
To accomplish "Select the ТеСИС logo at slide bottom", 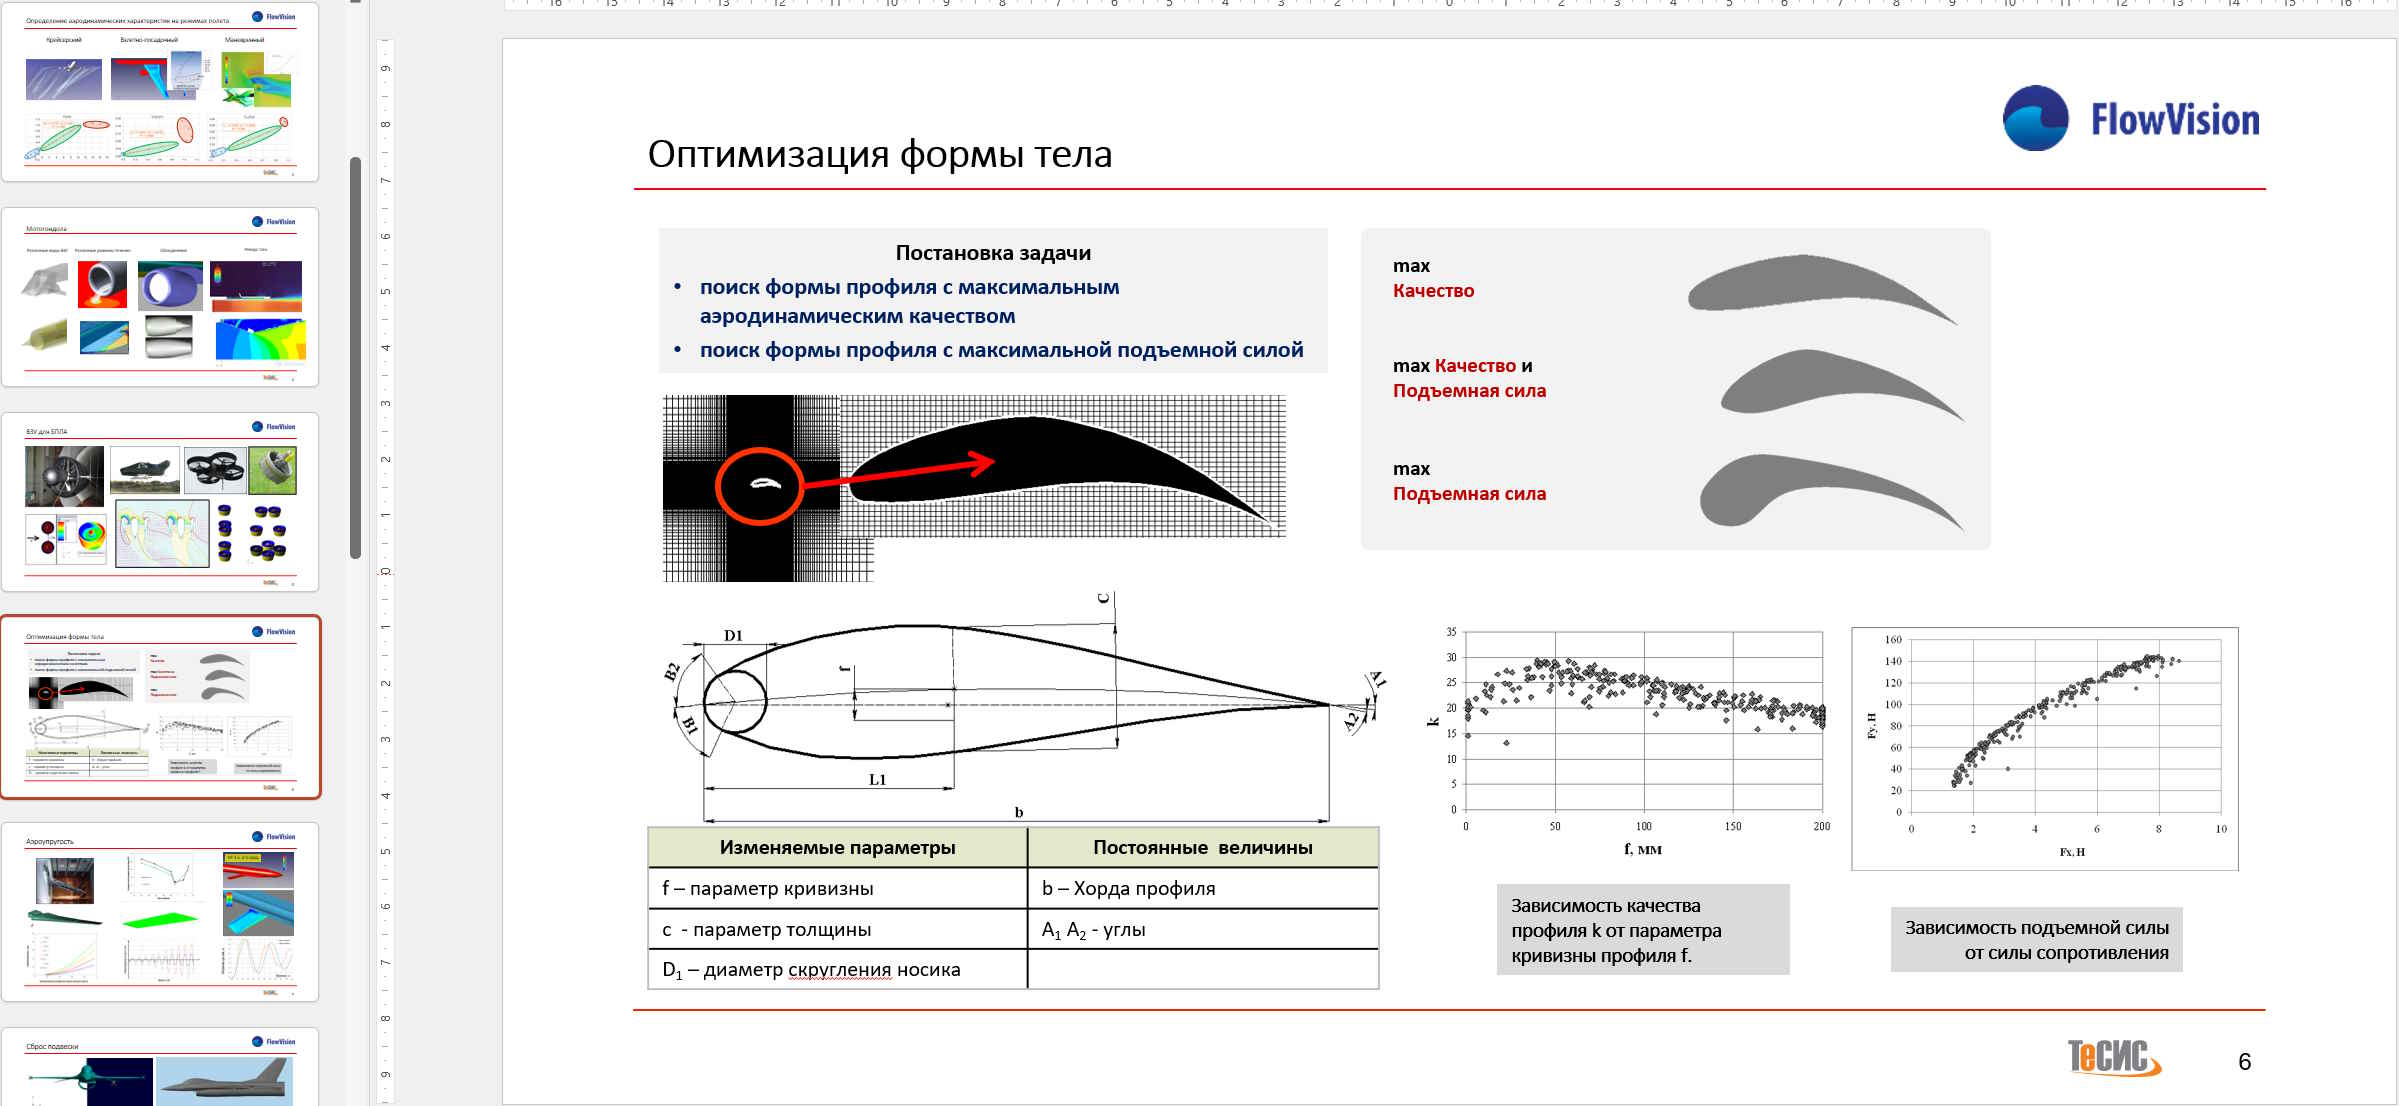I will [x=2114, y=1057].
